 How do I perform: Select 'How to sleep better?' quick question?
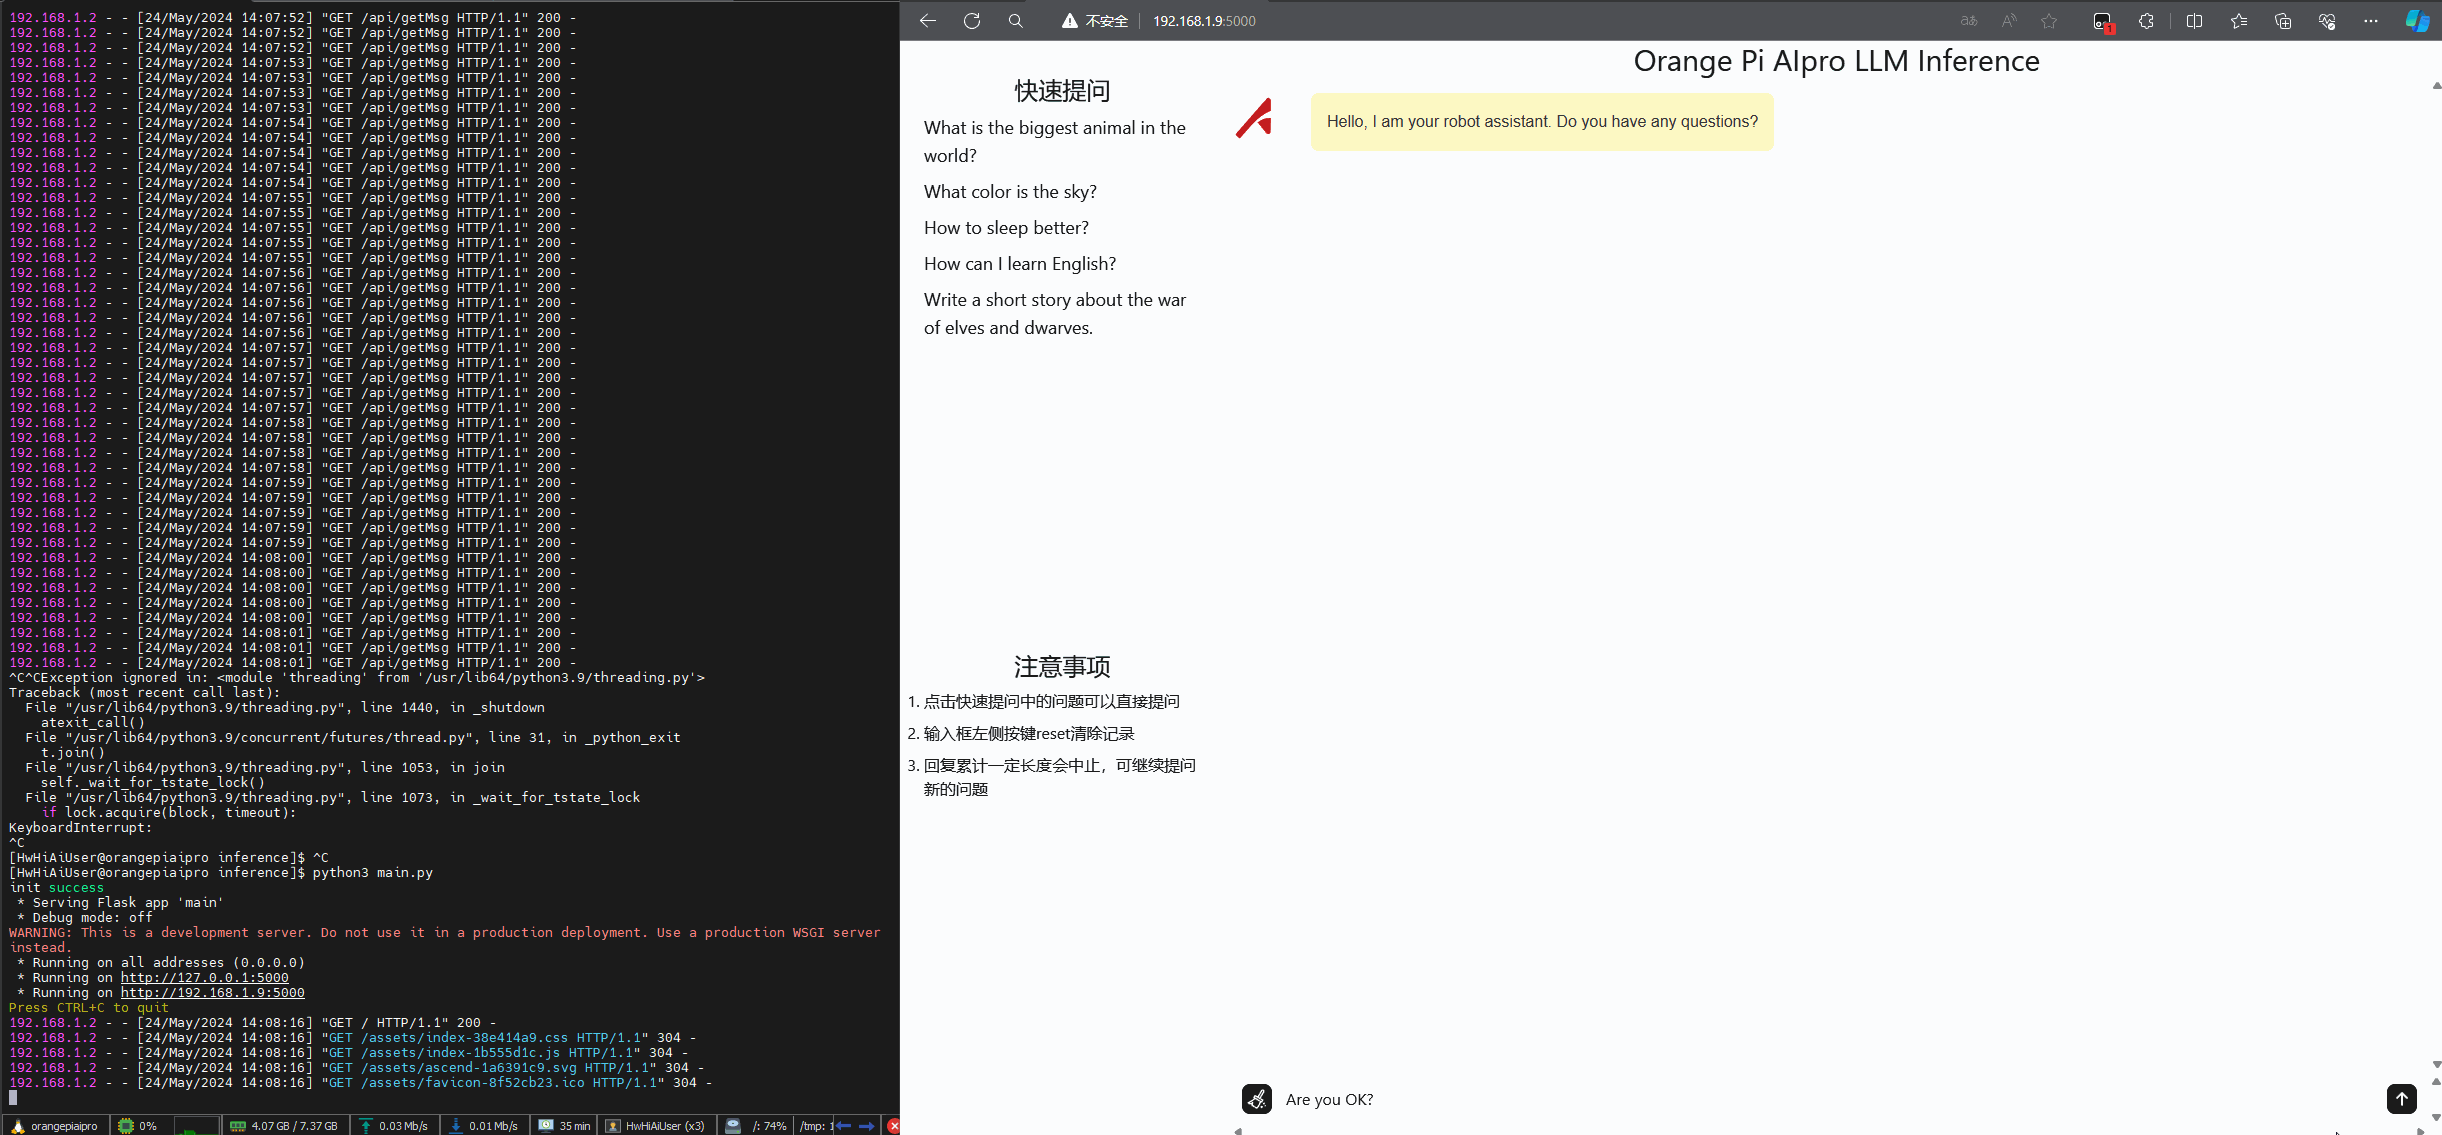pos(1006,228)
